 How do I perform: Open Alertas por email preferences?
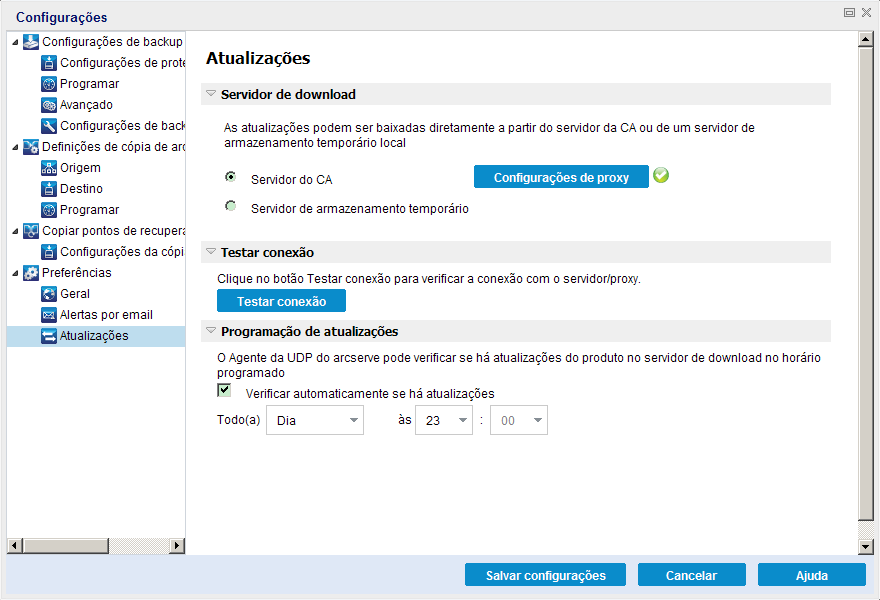click(106, 315)
